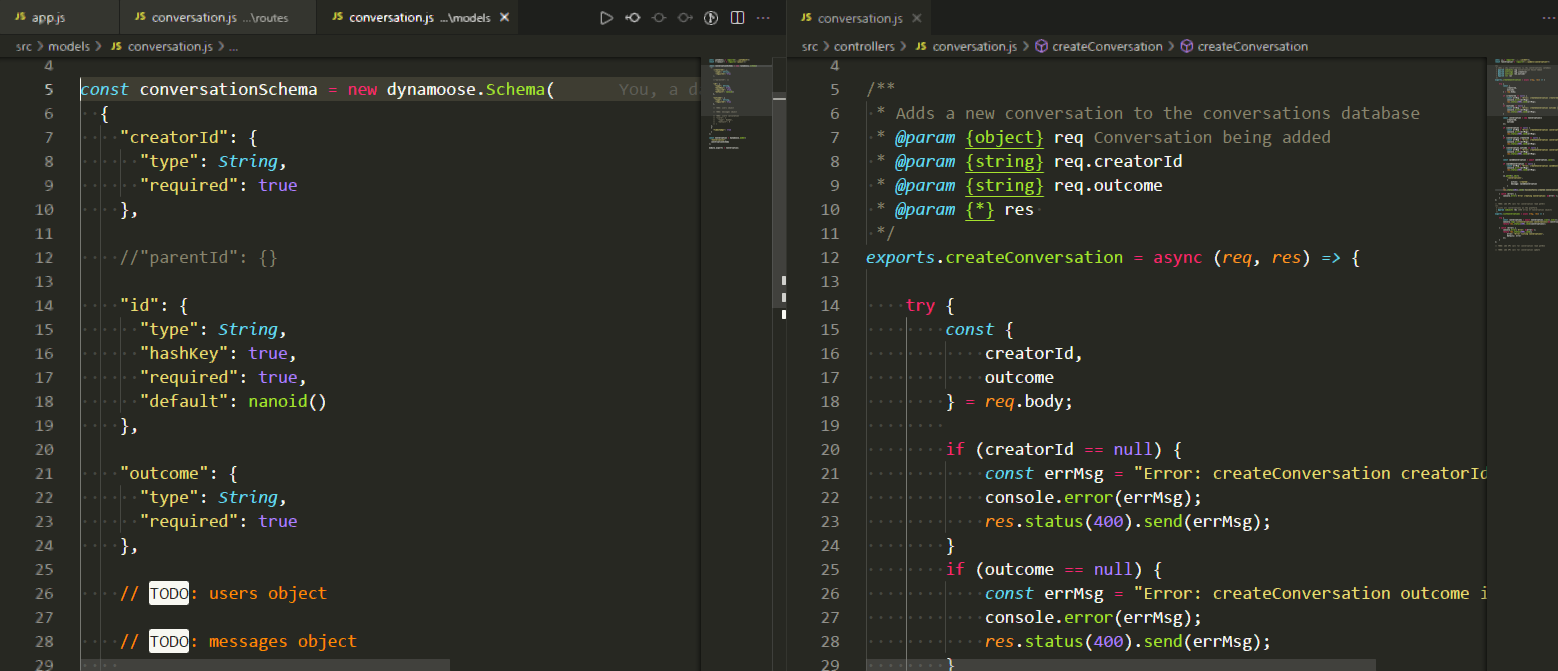Click the "hashKey" property
The width and height of the screenshot is (1558, 671).
(184, 353)
